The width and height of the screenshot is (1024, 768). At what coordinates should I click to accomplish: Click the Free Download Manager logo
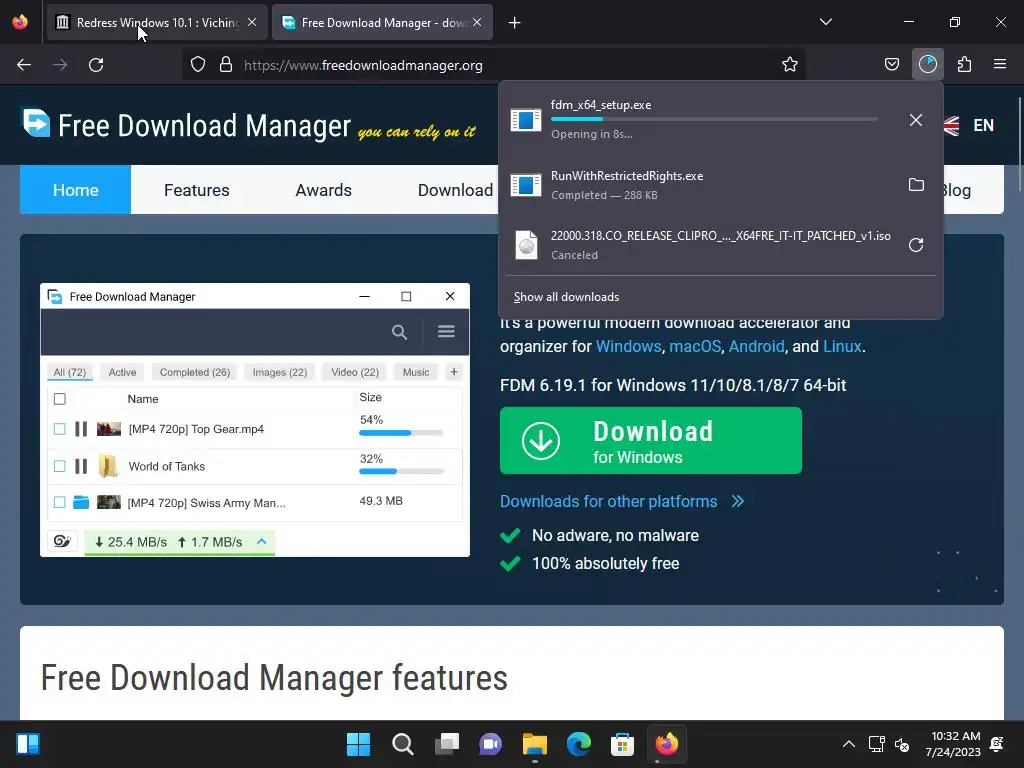pos(187,125)
